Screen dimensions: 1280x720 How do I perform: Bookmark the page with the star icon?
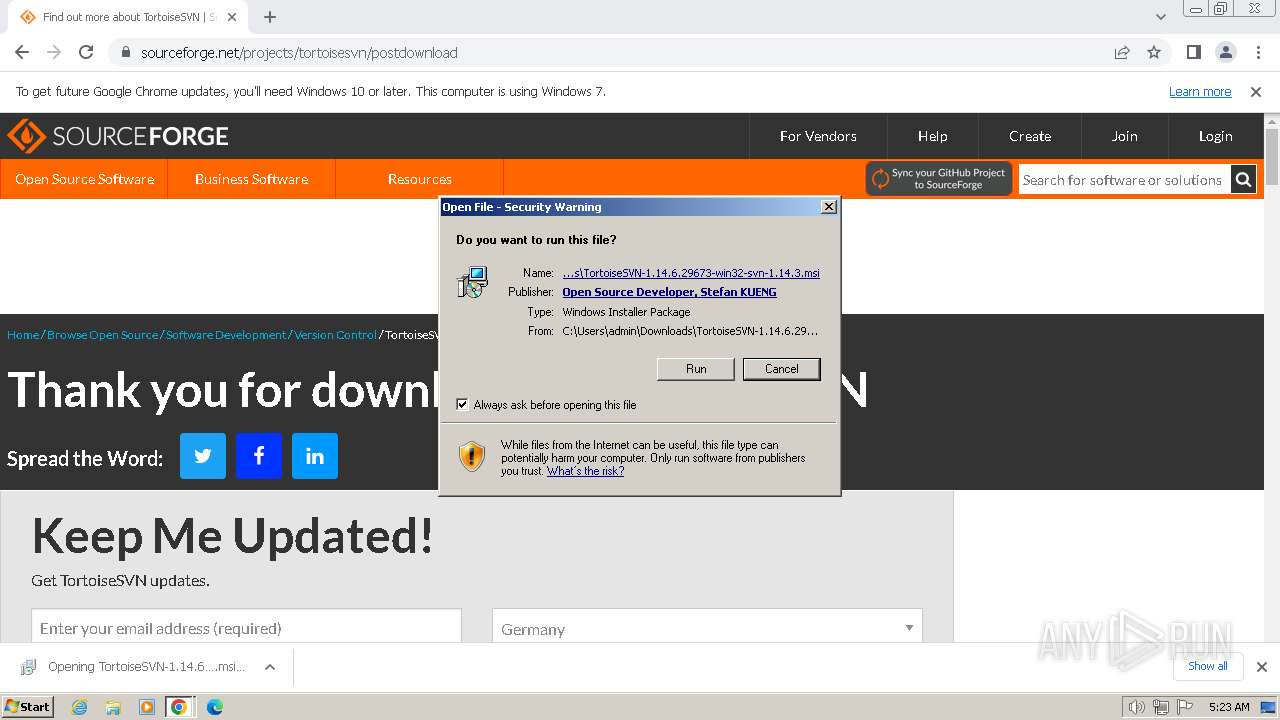click(x=1154, y=52)
